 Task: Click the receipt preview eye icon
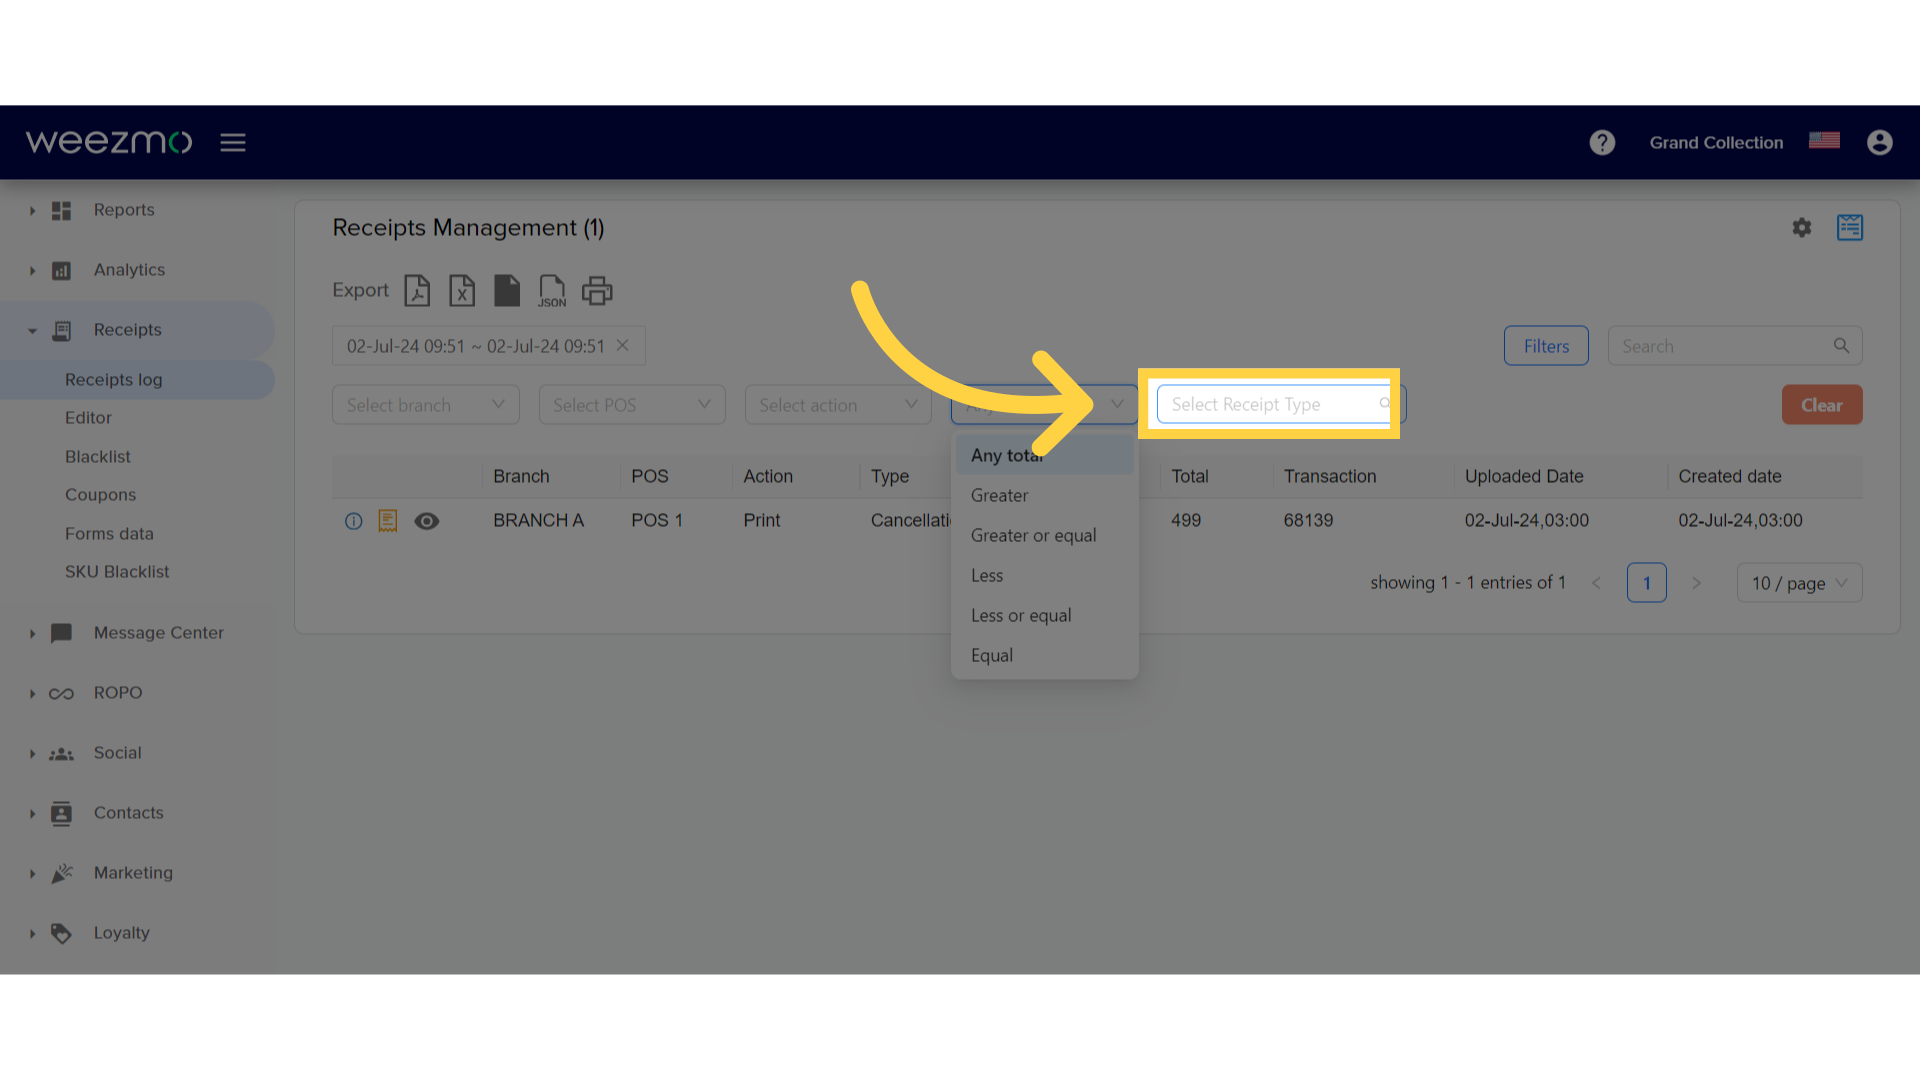tap(426, 520)
